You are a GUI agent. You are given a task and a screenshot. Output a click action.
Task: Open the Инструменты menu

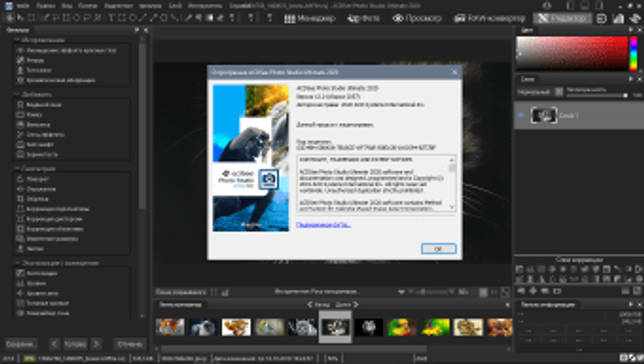point(205,6)
